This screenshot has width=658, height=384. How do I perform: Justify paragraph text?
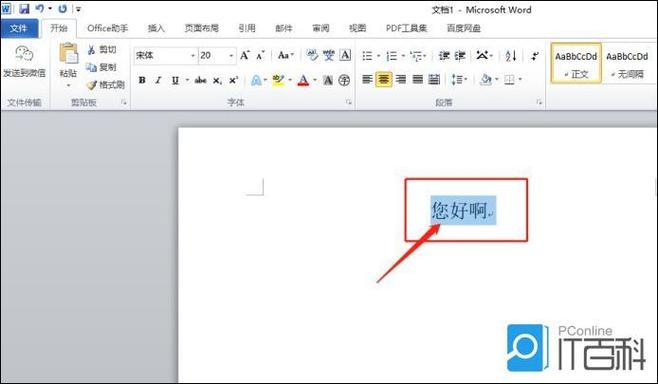point(418,79)
